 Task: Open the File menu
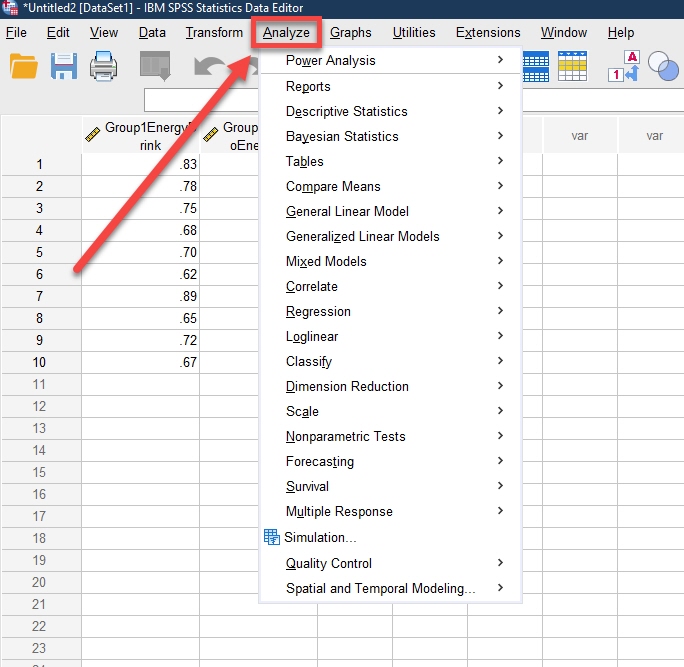click(x=16, y=33)
